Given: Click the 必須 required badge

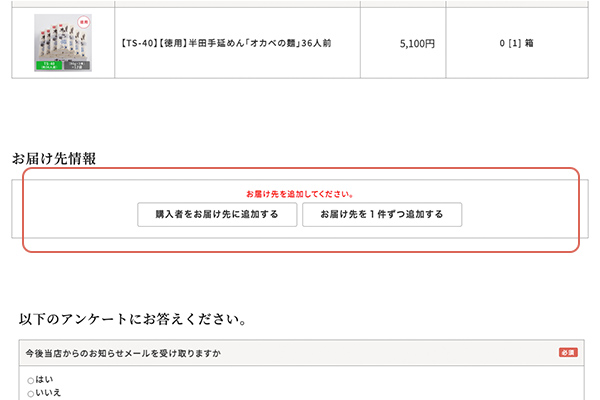Looking at the screenshot, I should [x=568, y=353].
